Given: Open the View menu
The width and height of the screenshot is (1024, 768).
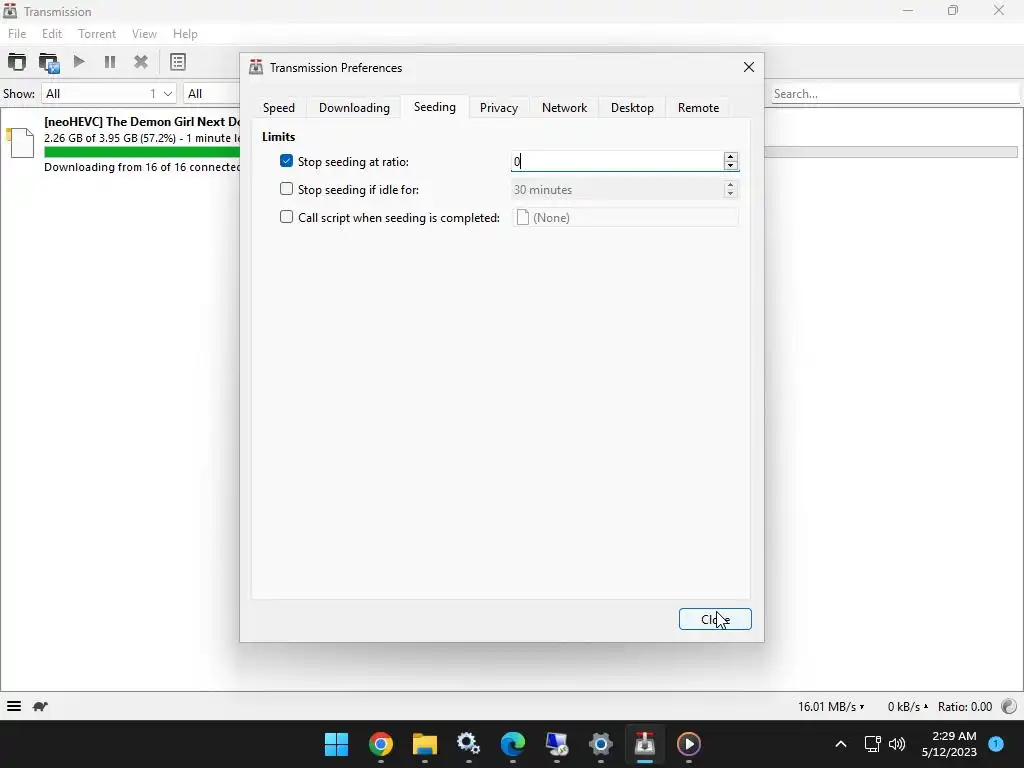Looking at the screenshot, I should tap(144, 34).
